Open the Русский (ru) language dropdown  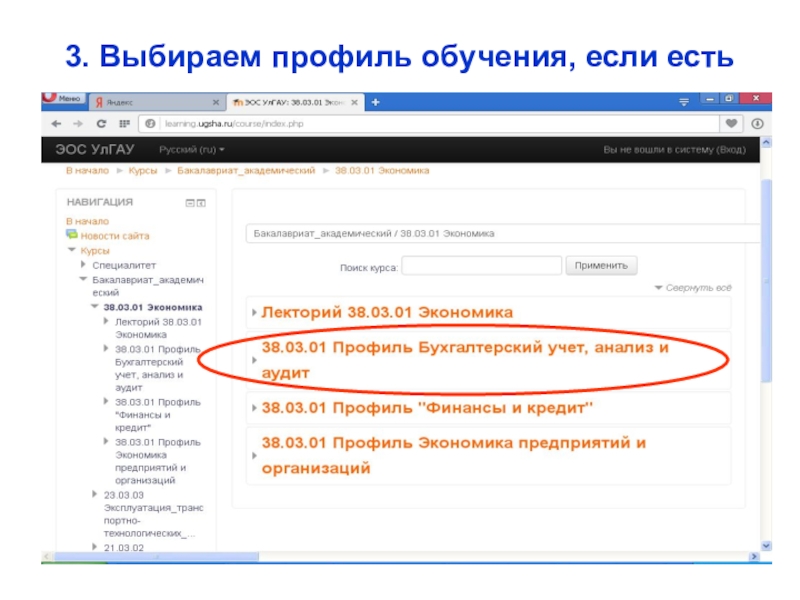(x=194, y=149)
